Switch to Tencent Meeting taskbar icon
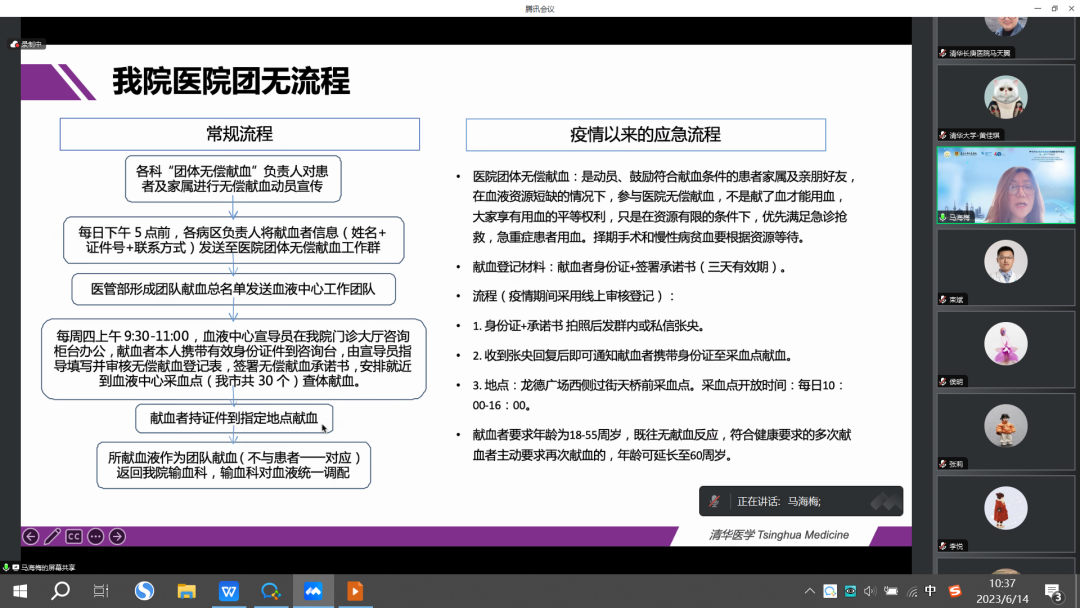Image resolution: width=1080 pixels, height=608 pixels. (313, 591)
